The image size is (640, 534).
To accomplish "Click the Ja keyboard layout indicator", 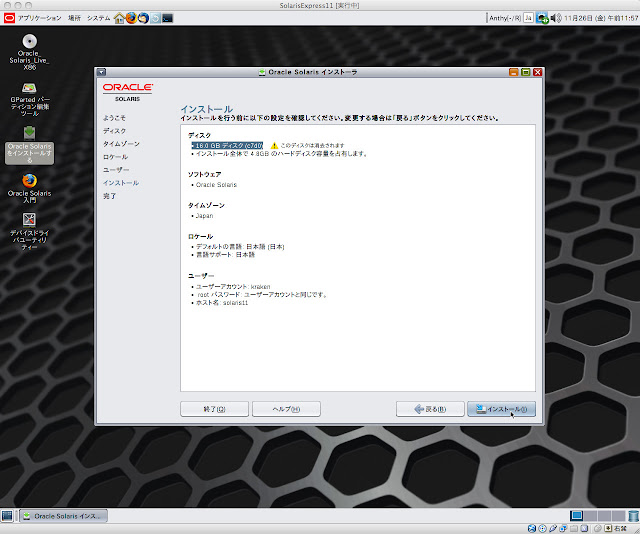I will click(528, 18).
